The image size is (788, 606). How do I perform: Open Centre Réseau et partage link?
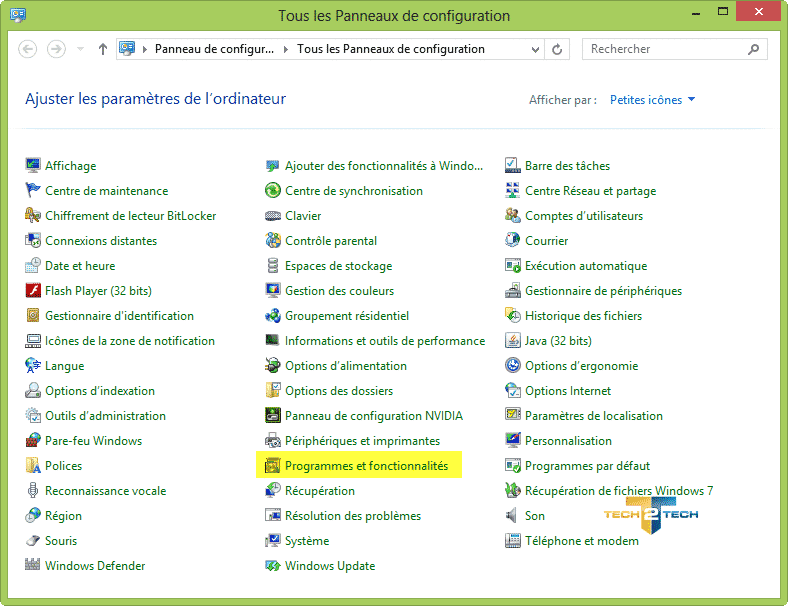pos(590,191)
